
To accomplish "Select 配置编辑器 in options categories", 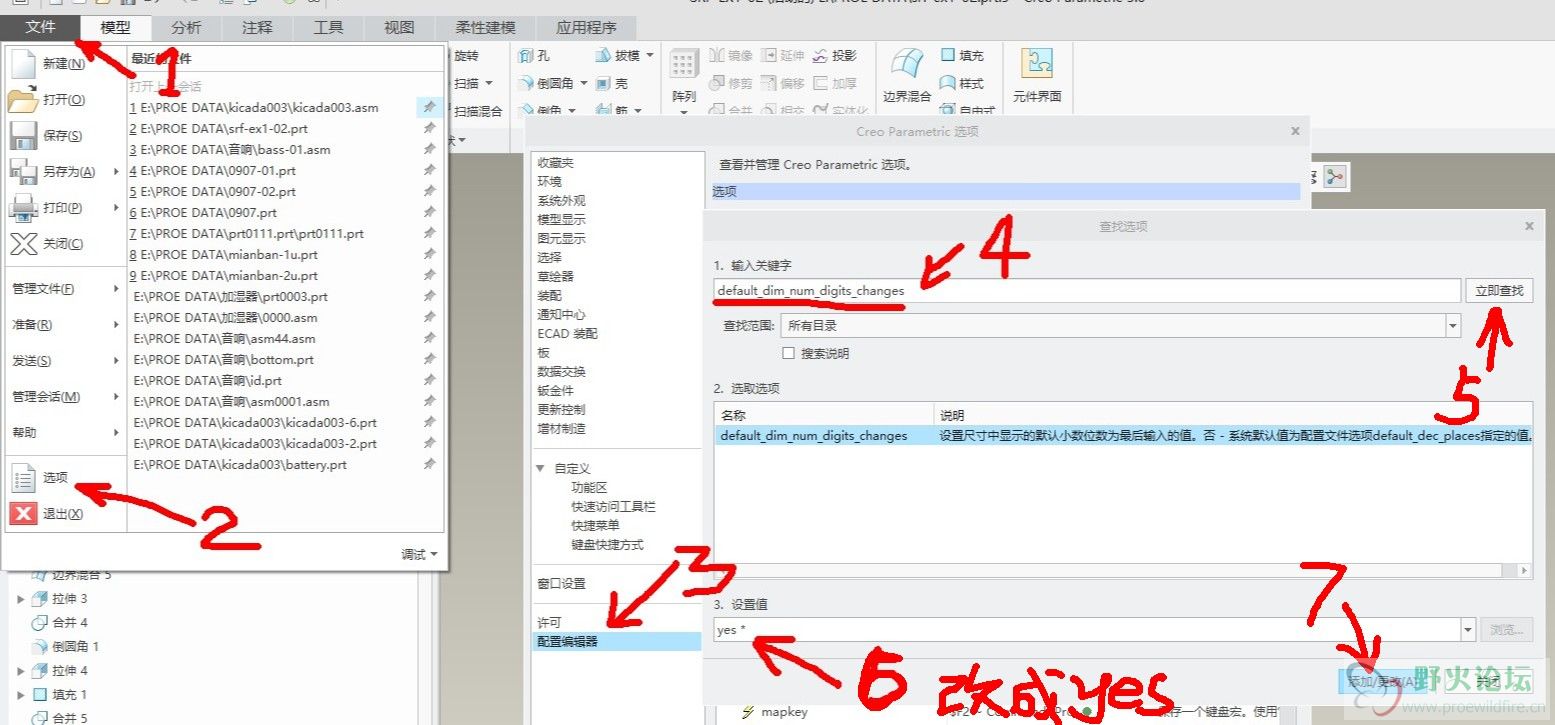I will tap(616, 641).
